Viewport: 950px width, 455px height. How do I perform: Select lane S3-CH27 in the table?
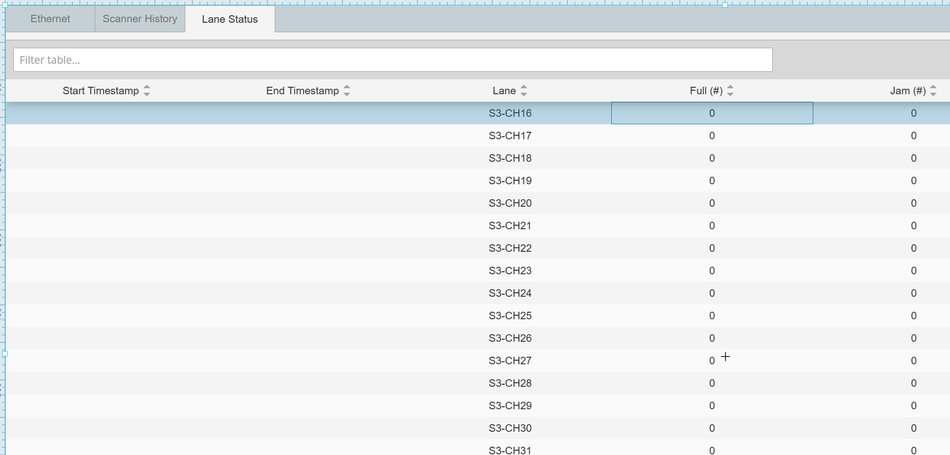tap(510, 360)
